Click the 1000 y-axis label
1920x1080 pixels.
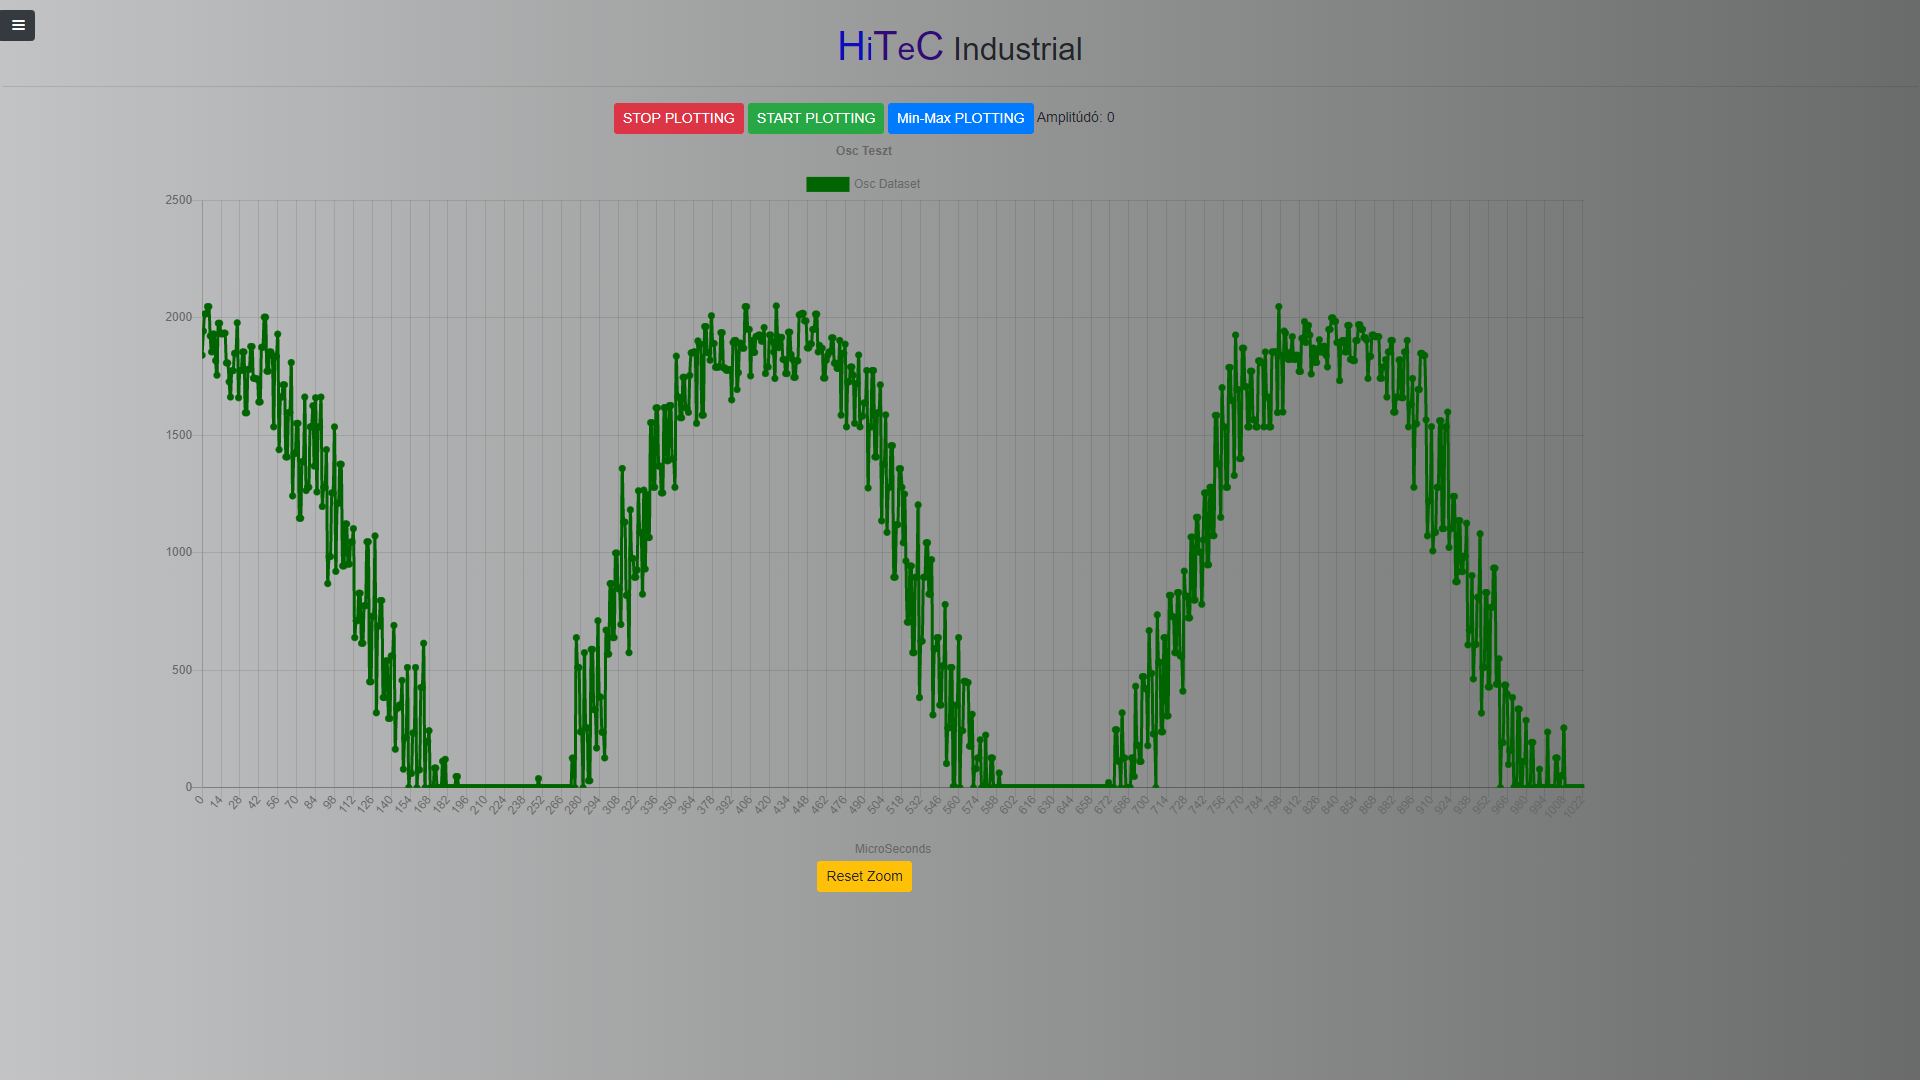tap(179, 552)
